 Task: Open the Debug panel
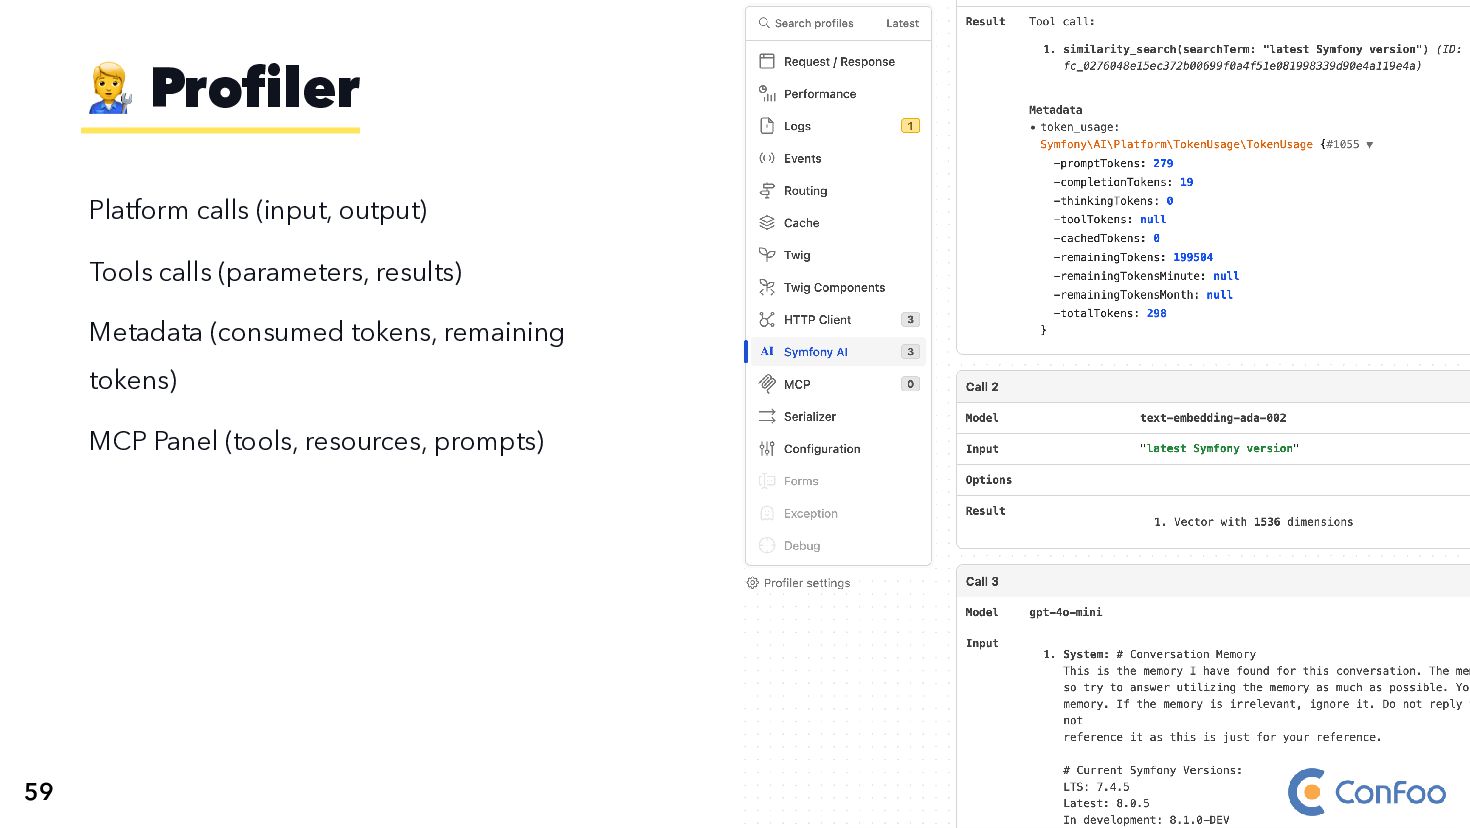[x=838, y=545]
